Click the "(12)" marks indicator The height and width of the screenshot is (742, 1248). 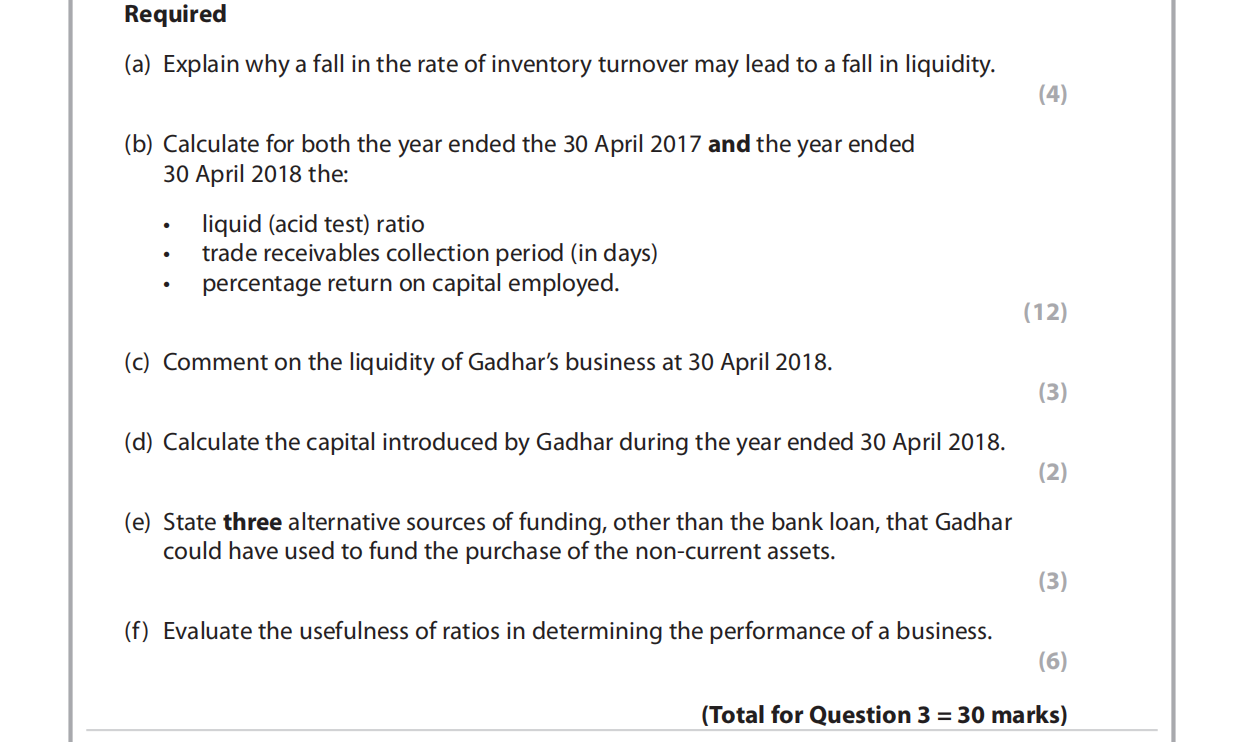tap(1045, 313)
